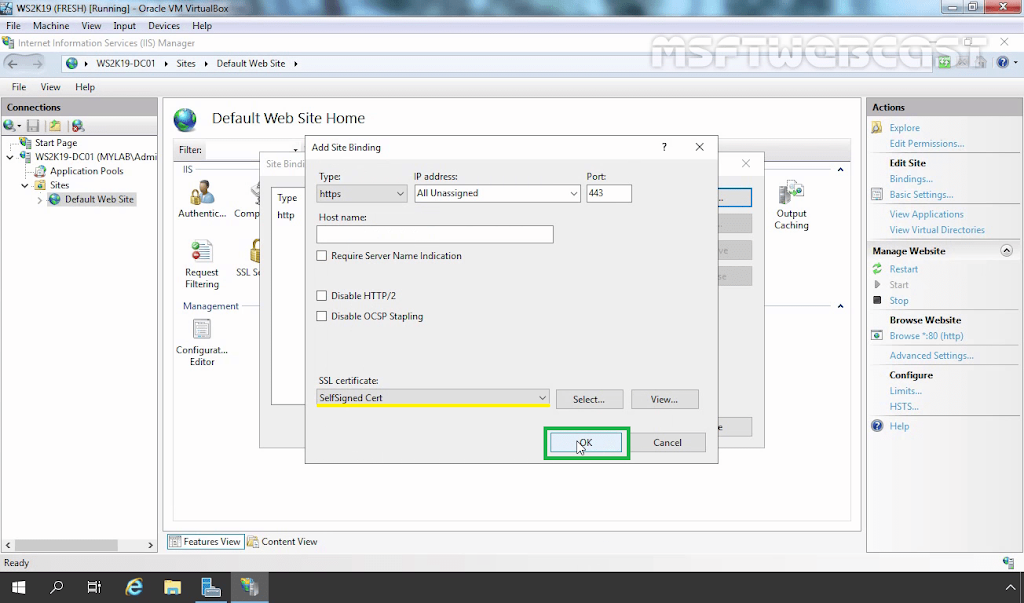The image size is (1024, 603).
Task: Open the Authentication feature icon
Action: [x=202, y=199]
